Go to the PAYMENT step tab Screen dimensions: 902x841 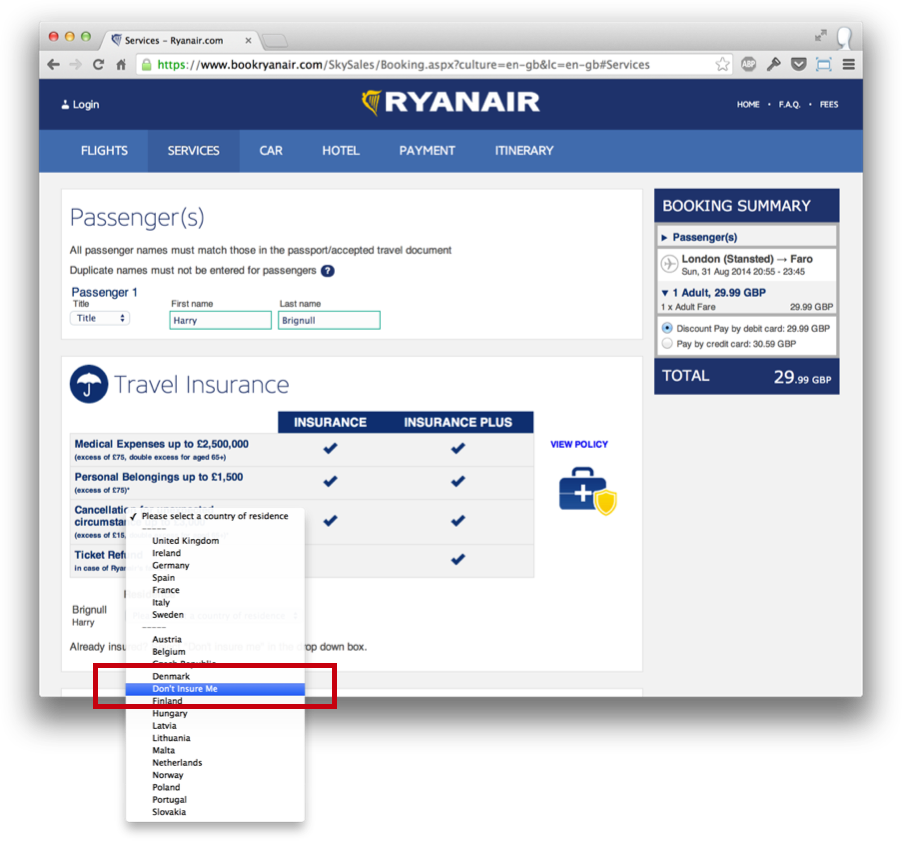(x=427, y=151)
